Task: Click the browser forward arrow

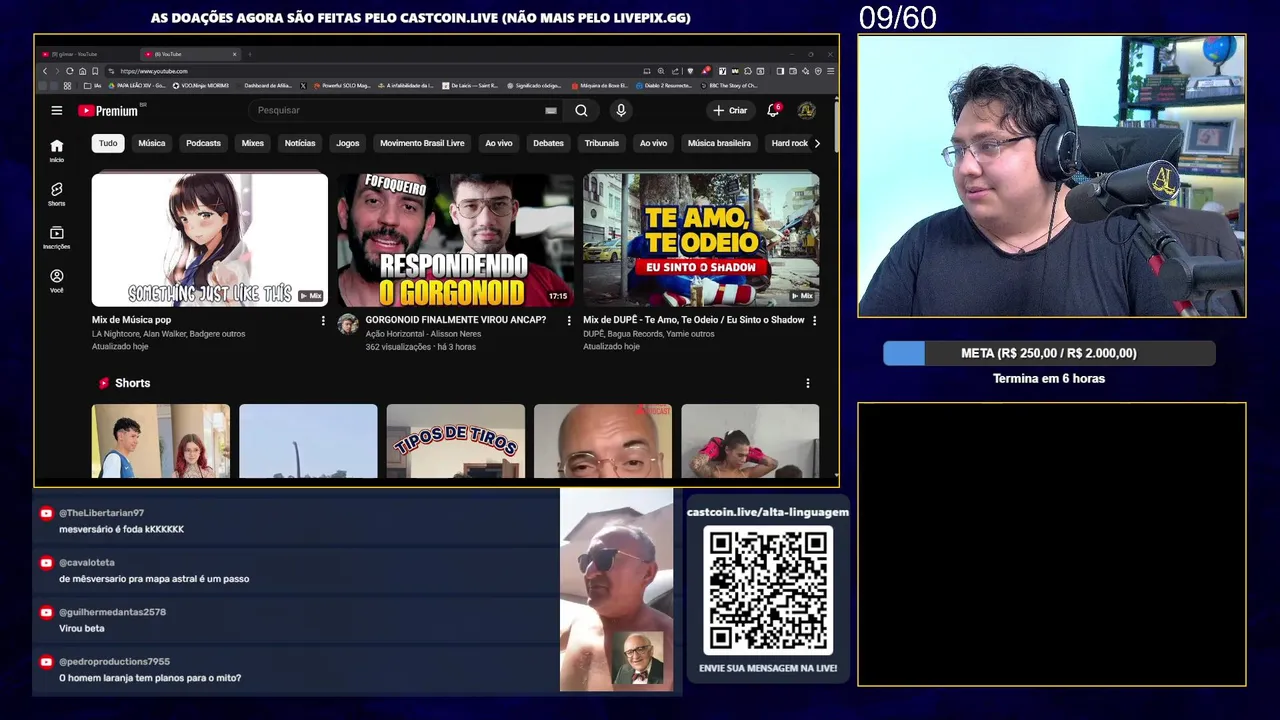Action: click(x=57, y=71)
